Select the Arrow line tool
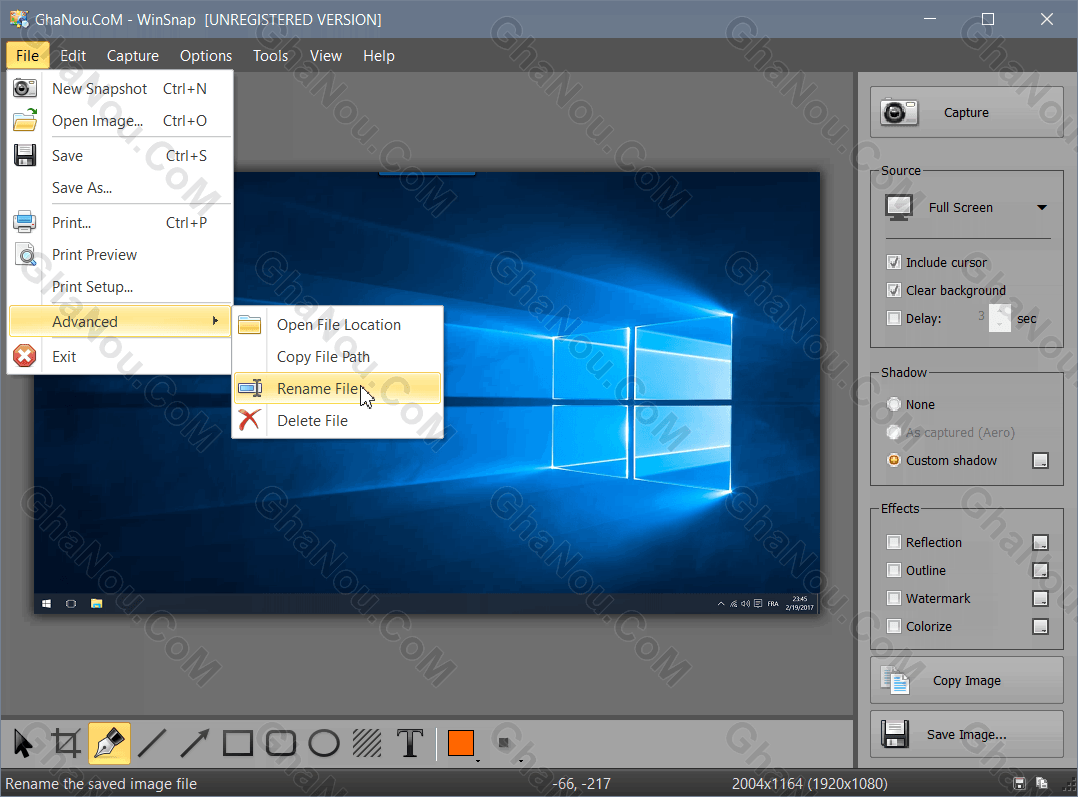The height and width of the screenshot is (797, 1078). (195, 743)
